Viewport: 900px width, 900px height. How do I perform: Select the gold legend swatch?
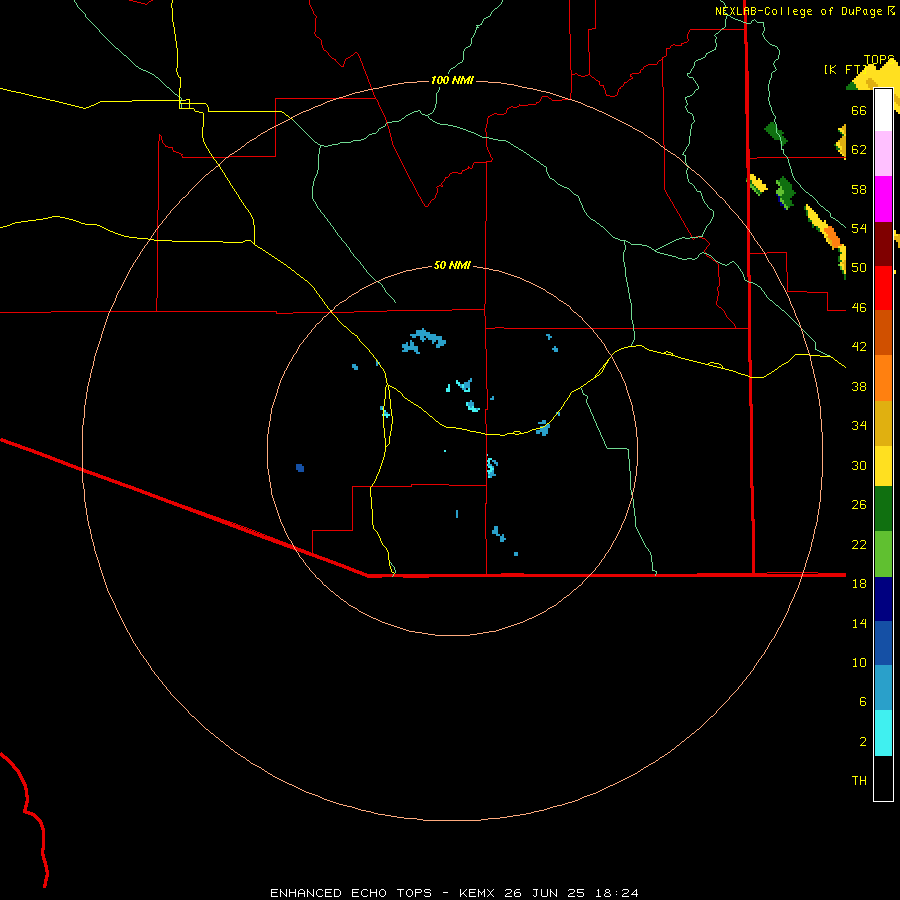click(883, 423)
